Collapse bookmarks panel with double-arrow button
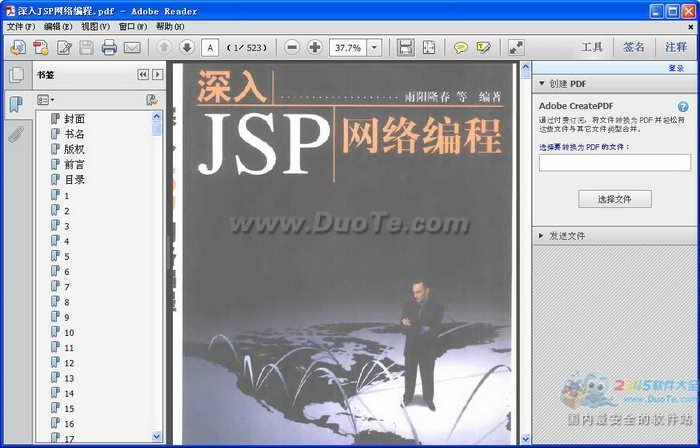 143,75
